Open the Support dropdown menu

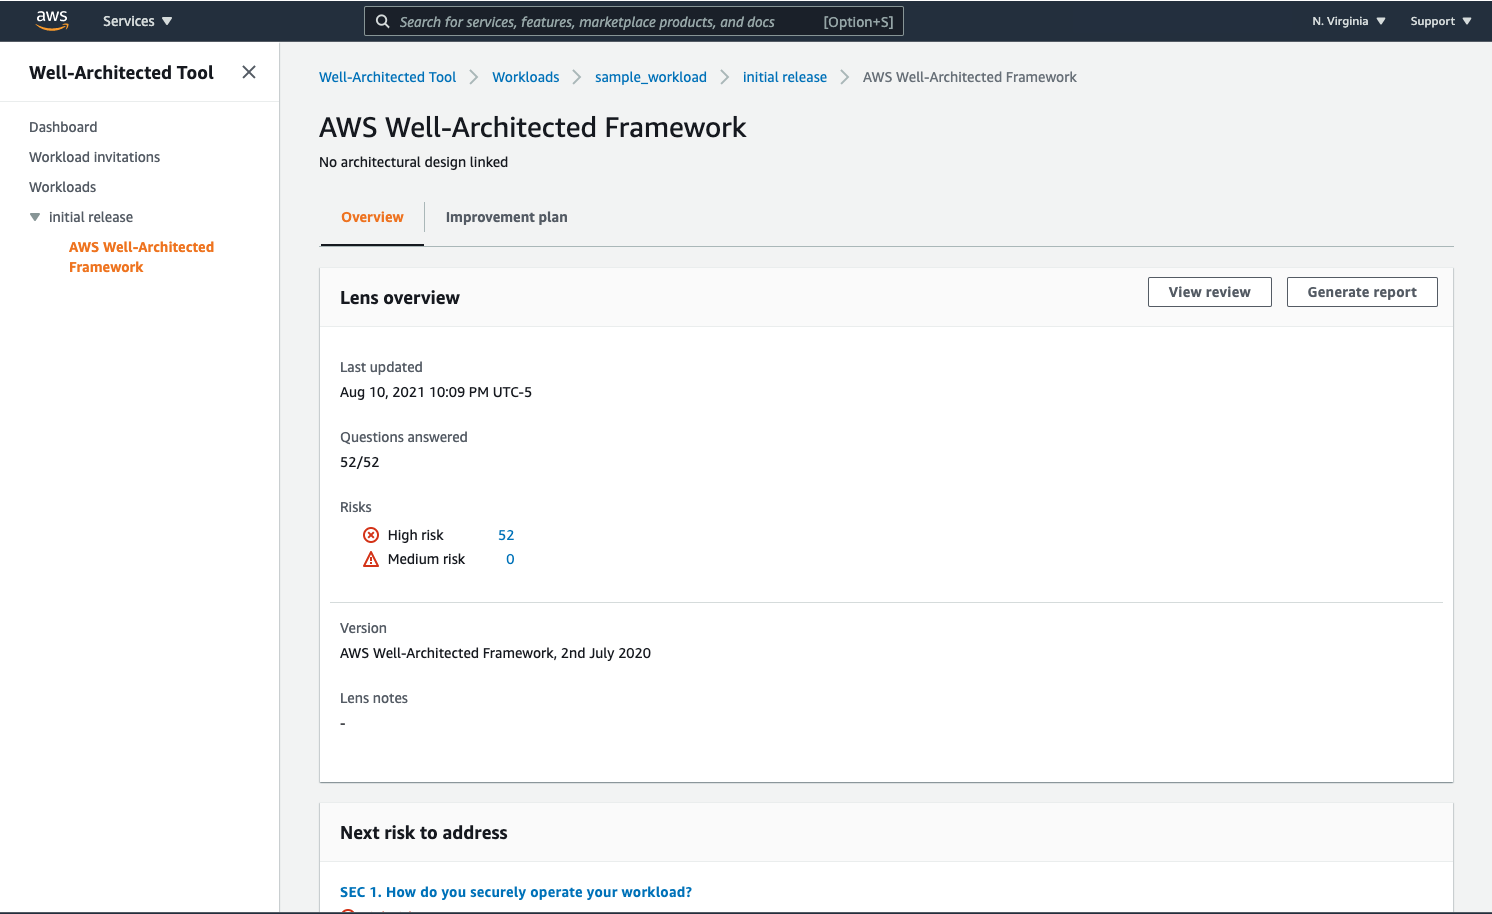[1441, 21]
